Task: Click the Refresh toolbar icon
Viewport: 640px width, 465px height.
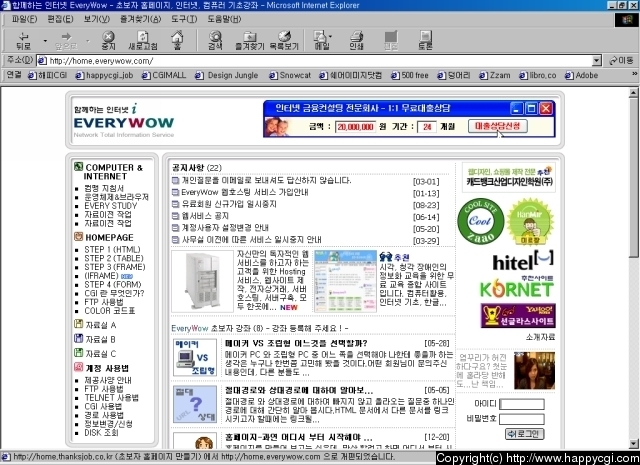Action: coord(142,40)
